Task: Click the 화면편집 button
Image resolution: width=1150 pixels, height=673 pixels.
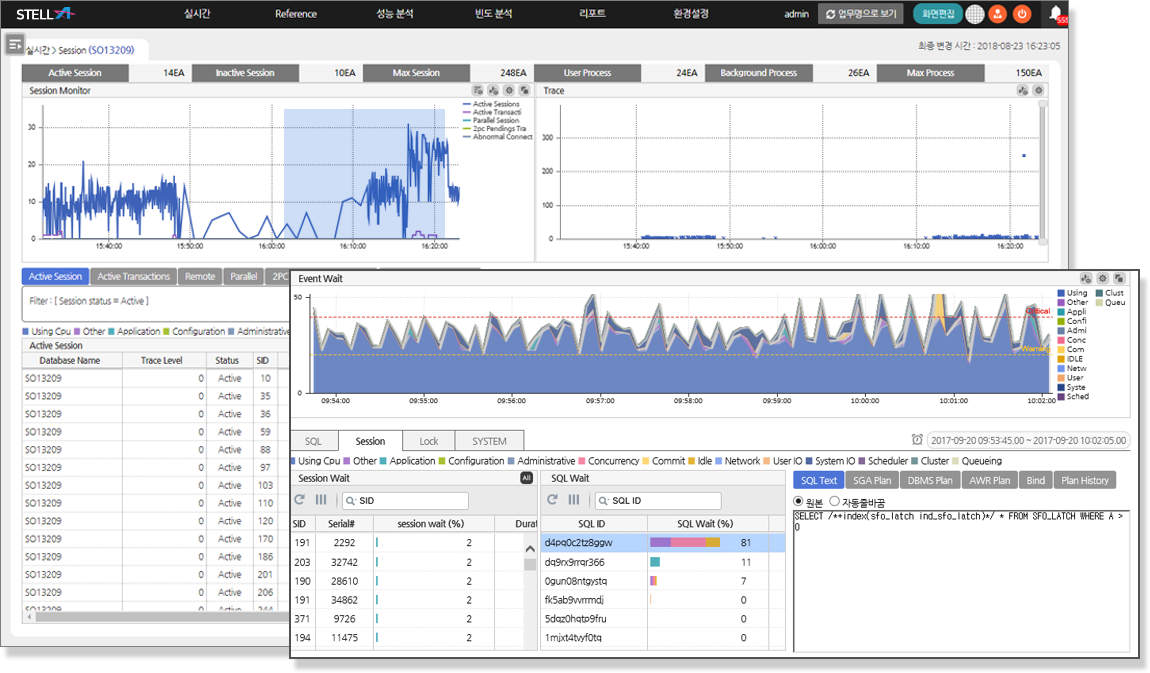Action: (x=937, y=14)
